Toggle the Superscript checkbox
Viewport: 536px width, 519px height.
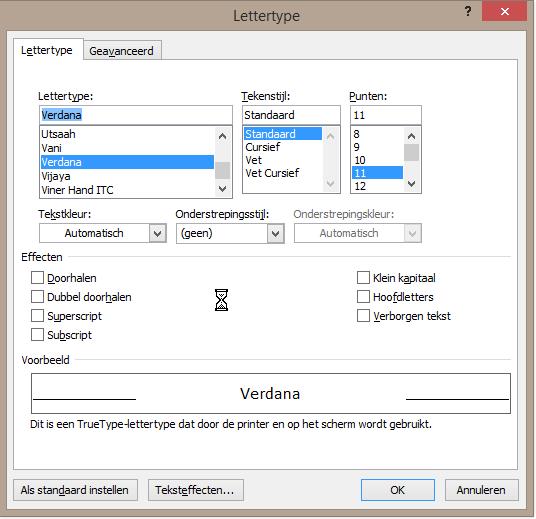tap(37, 316)
